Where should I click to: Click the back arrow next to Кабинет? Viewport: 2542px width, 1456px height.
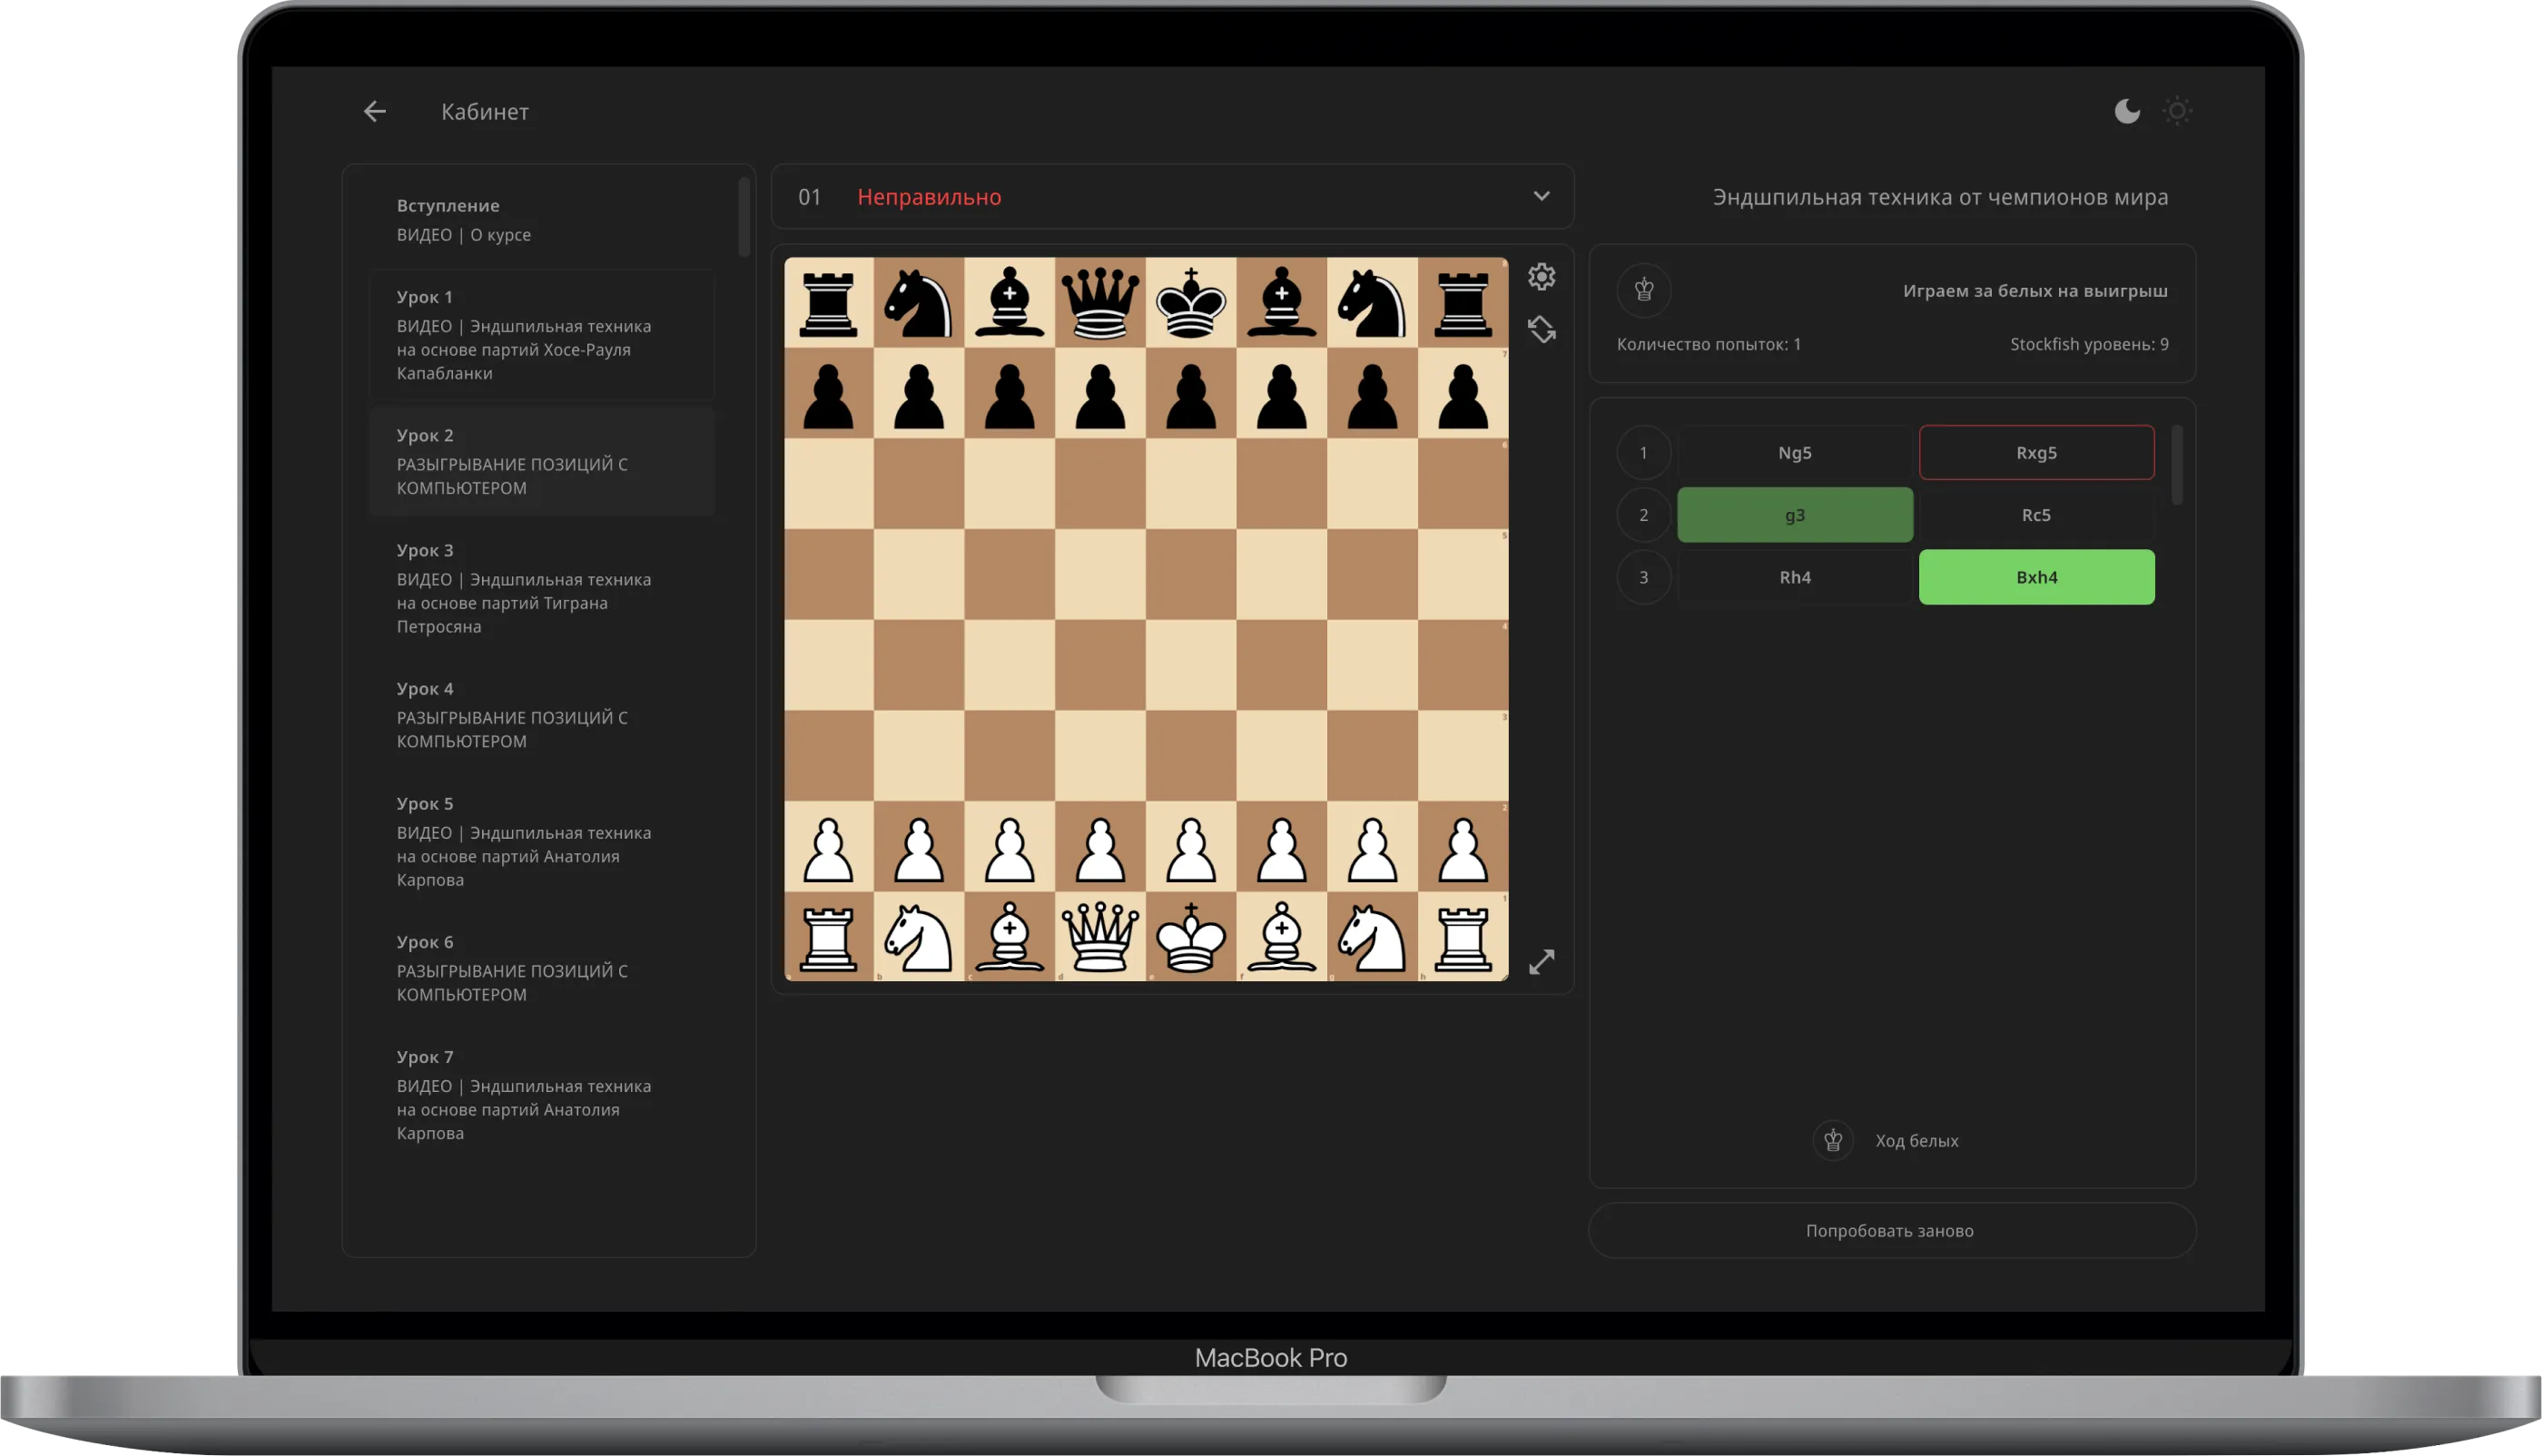coord(374,112)
